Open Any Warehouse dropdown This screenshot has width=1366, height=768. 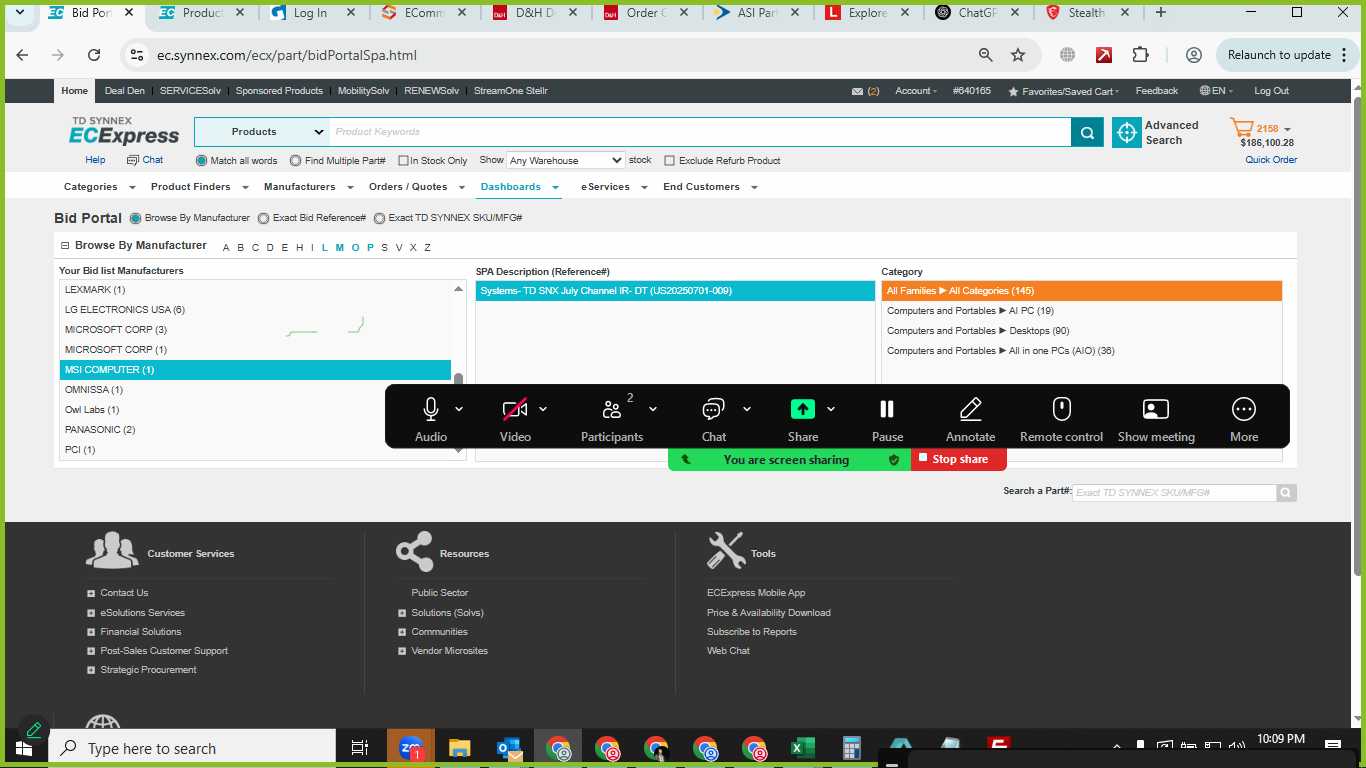pos(566,160)
